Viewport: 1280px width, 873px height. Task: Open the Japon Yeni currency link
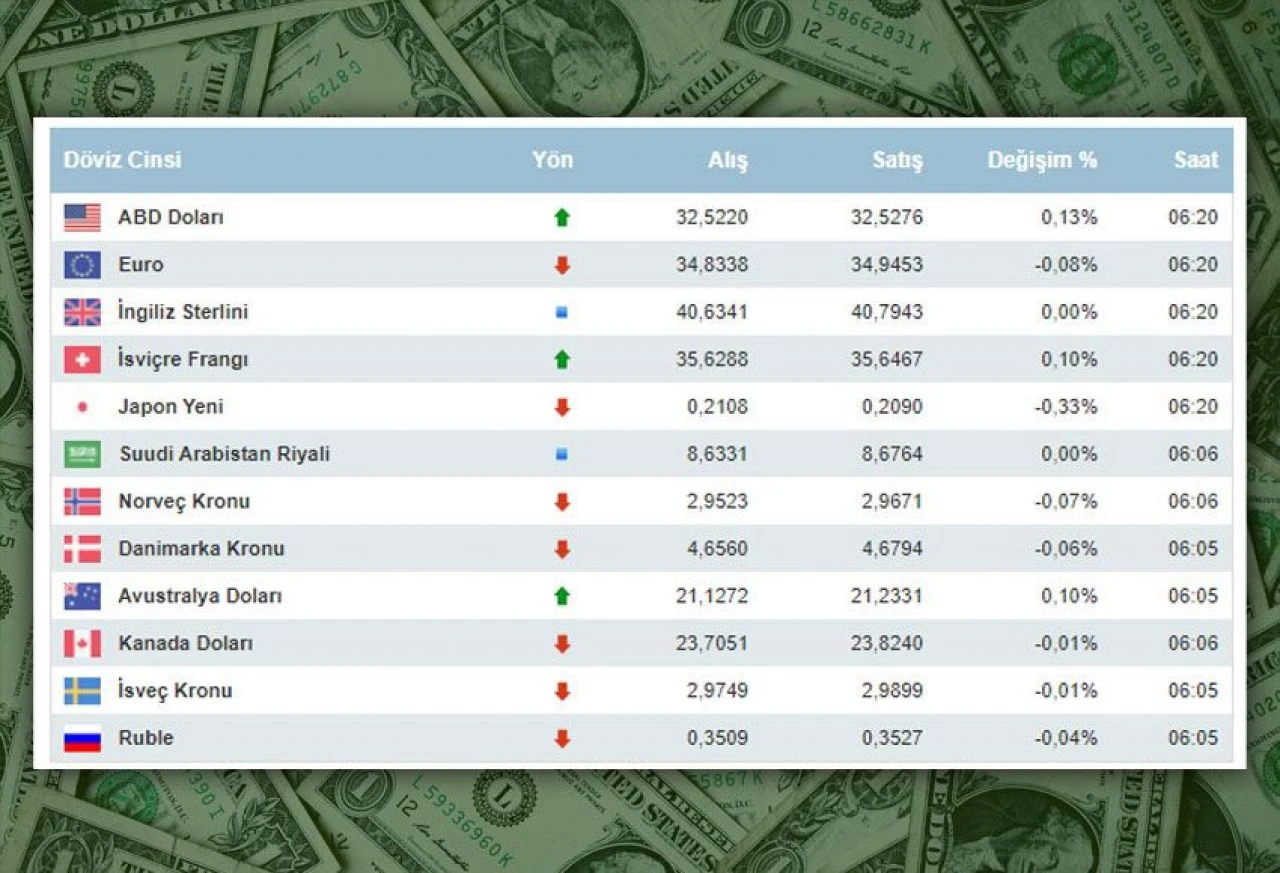point(171,407)
